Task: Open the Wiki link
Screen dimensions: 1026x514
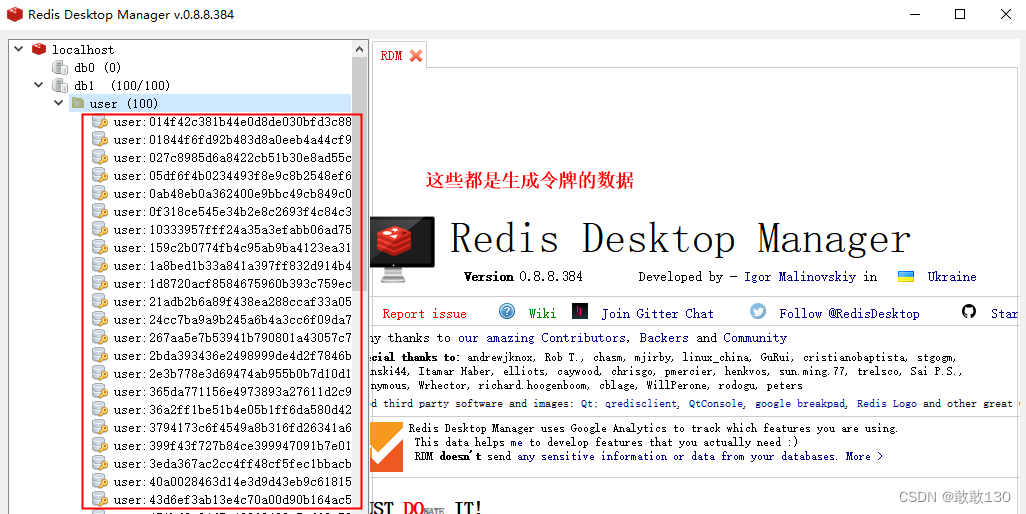Action: (x=542, y=314)
